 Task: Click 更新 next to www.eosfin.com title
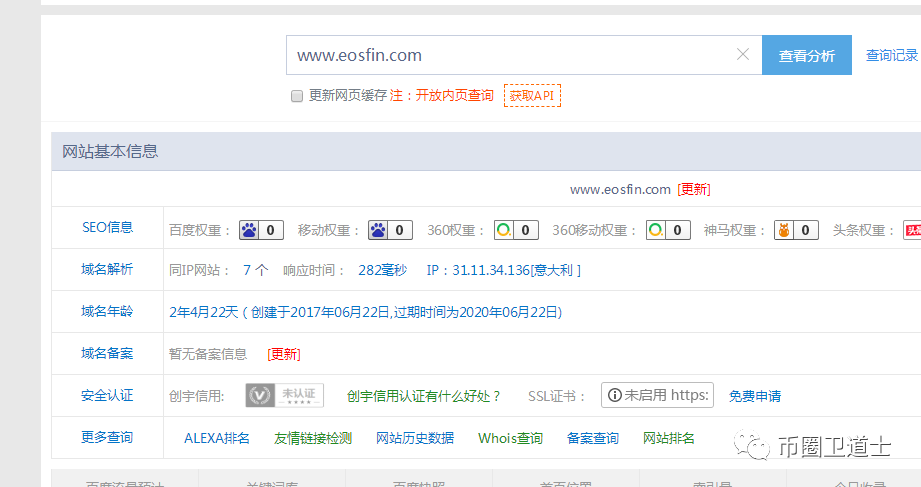click(694, 189)
